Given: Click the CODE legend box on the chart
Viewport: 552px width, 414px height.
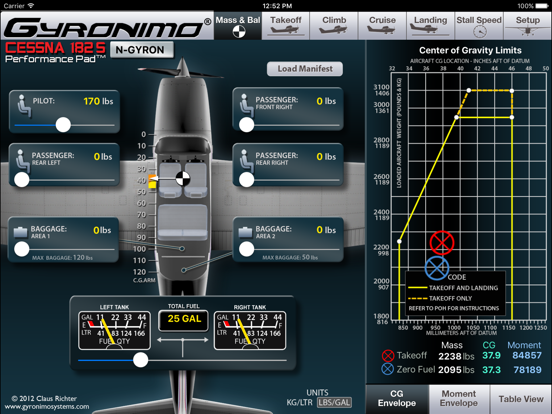Looking at the screenshot, I should 456,293.
